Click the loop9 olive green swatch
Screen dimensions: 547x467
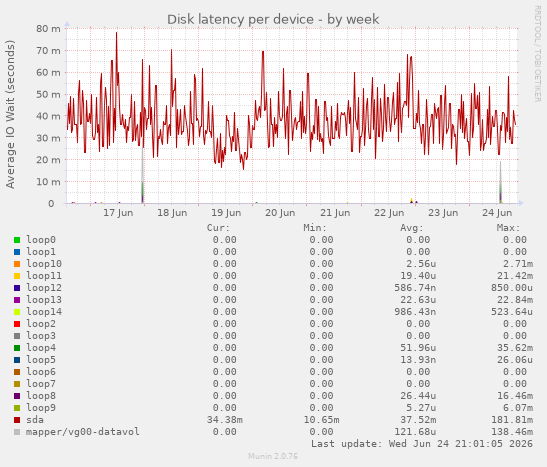[17, 408]
